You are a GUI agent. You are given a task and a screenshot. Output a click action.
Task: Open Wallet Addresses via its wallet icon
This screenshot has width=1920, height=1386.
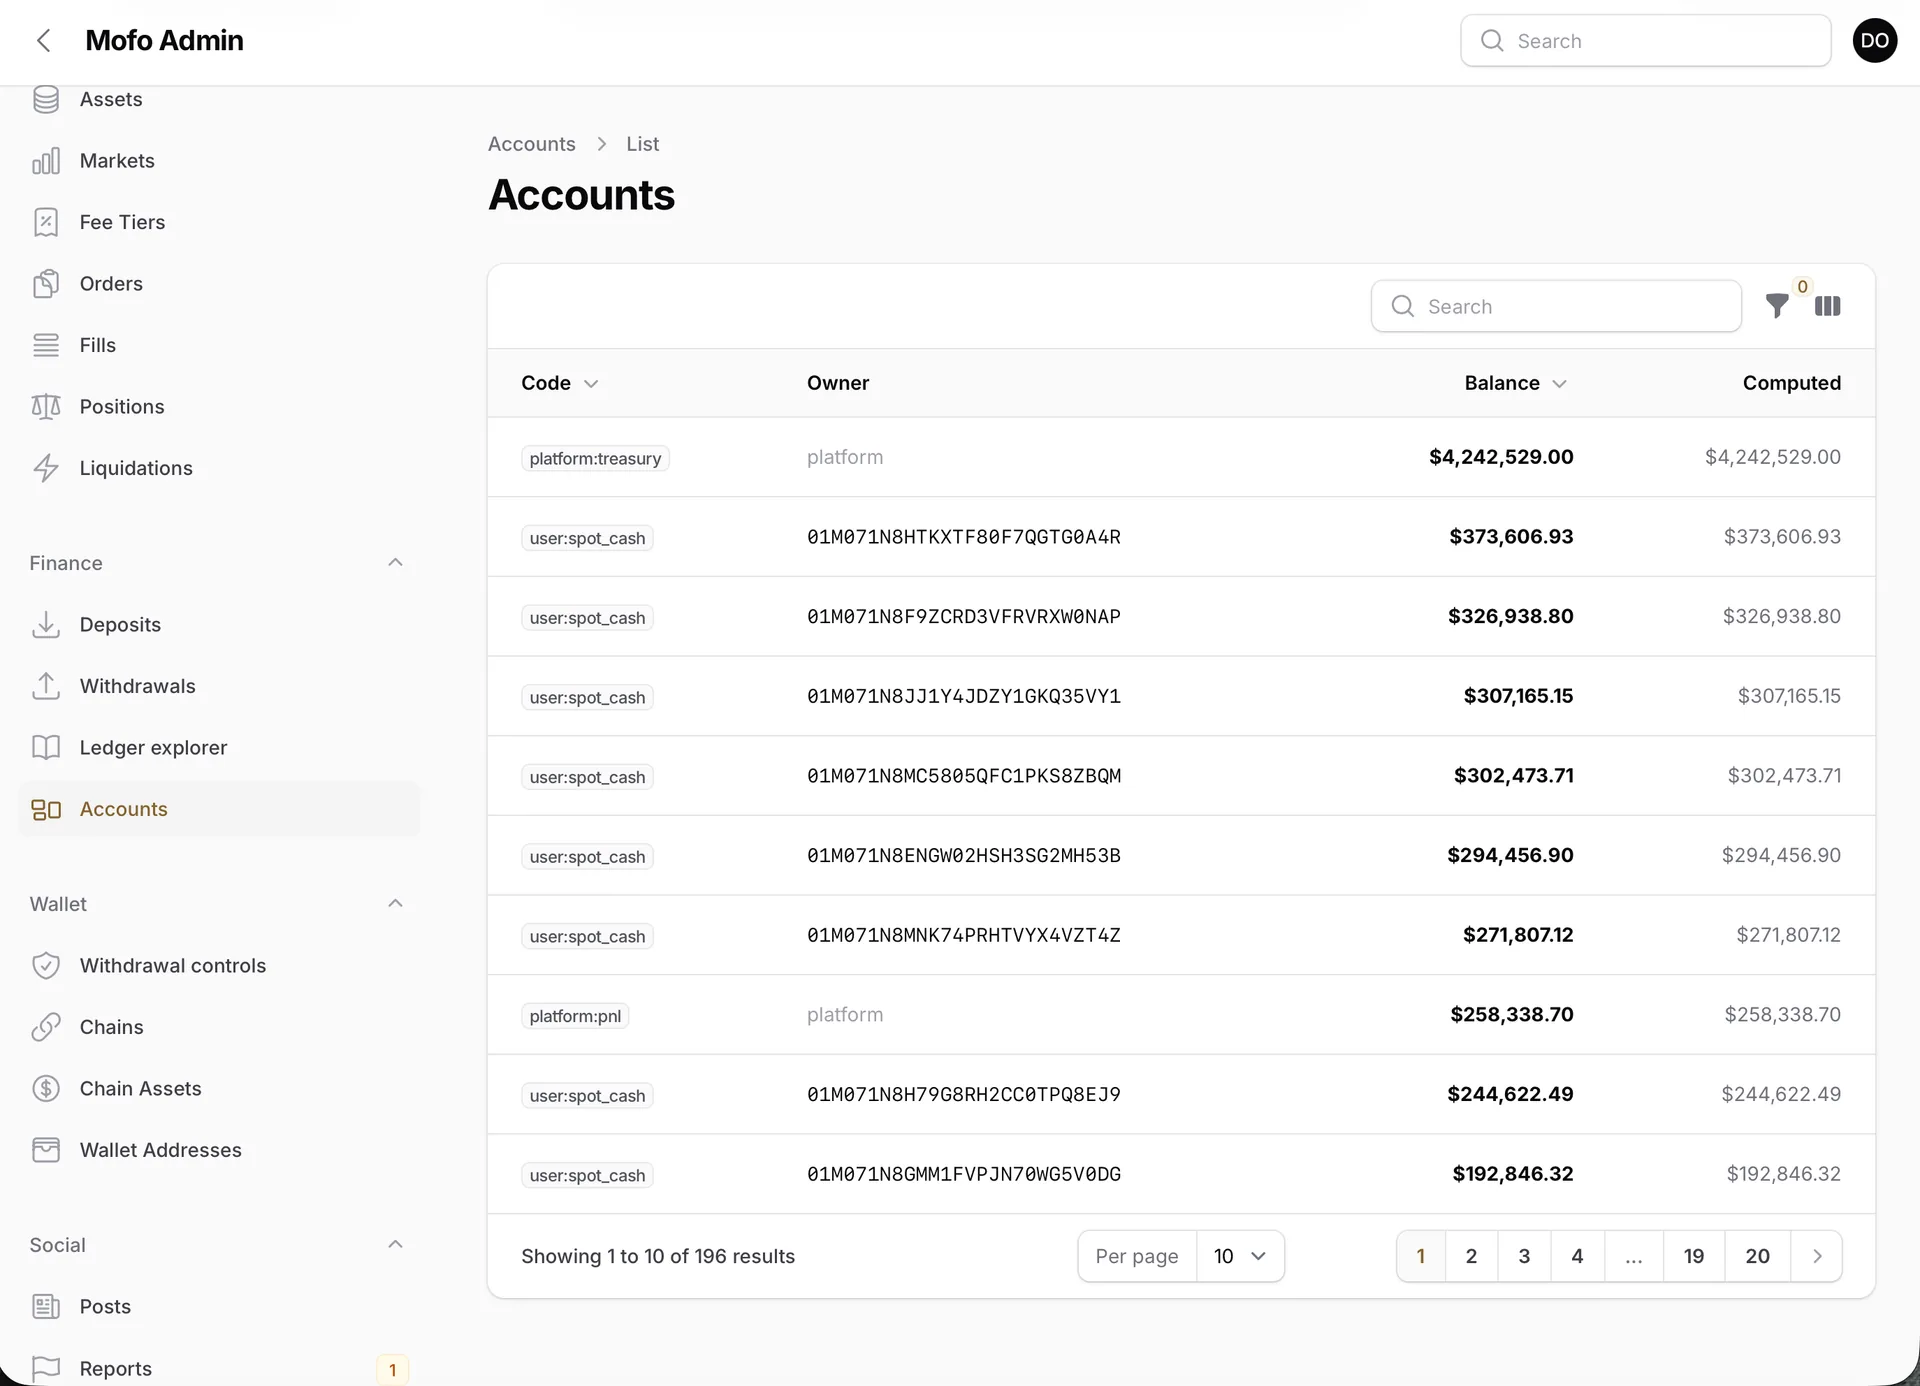[x=46, y=1150]
